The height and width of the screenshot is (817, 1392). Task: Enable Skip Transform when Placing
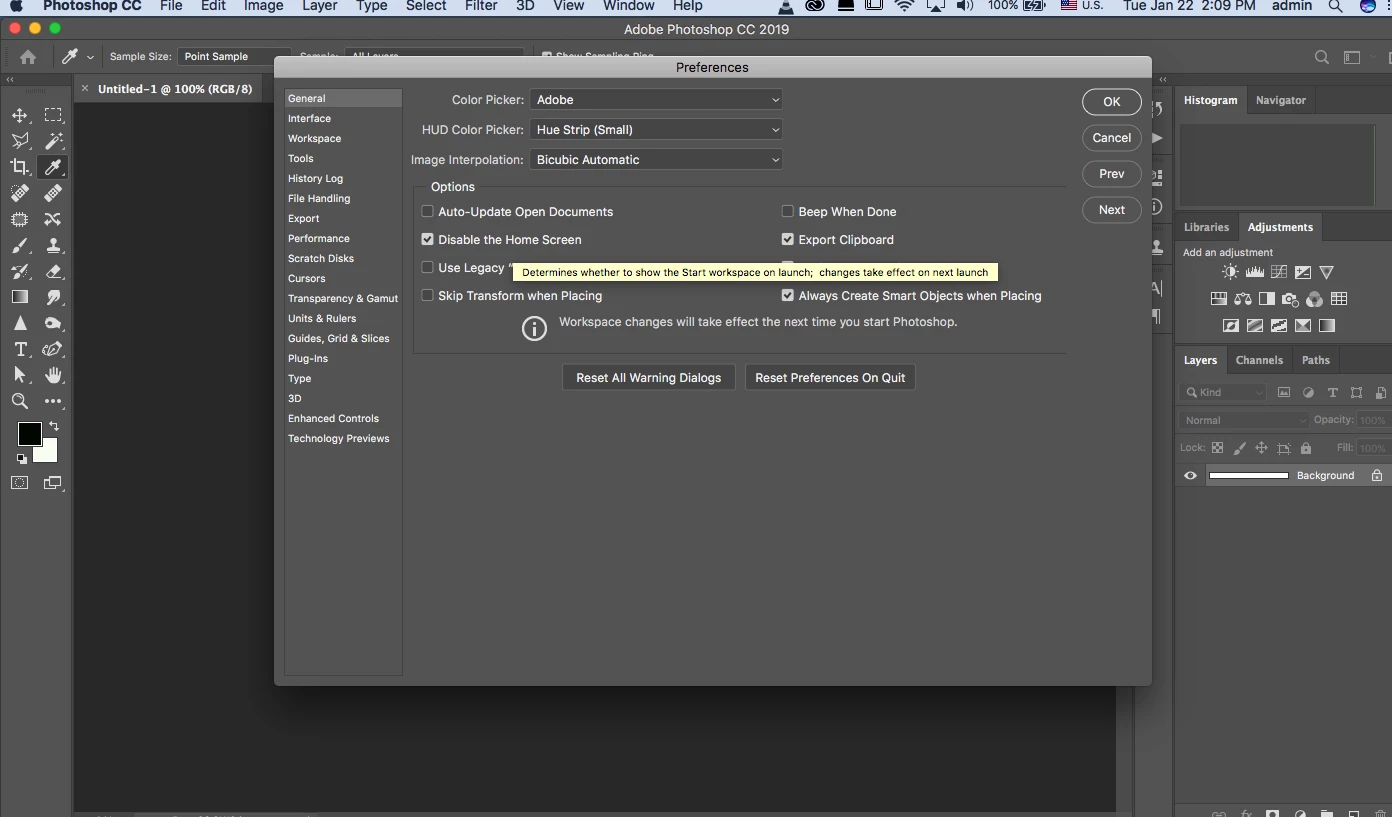427,295
